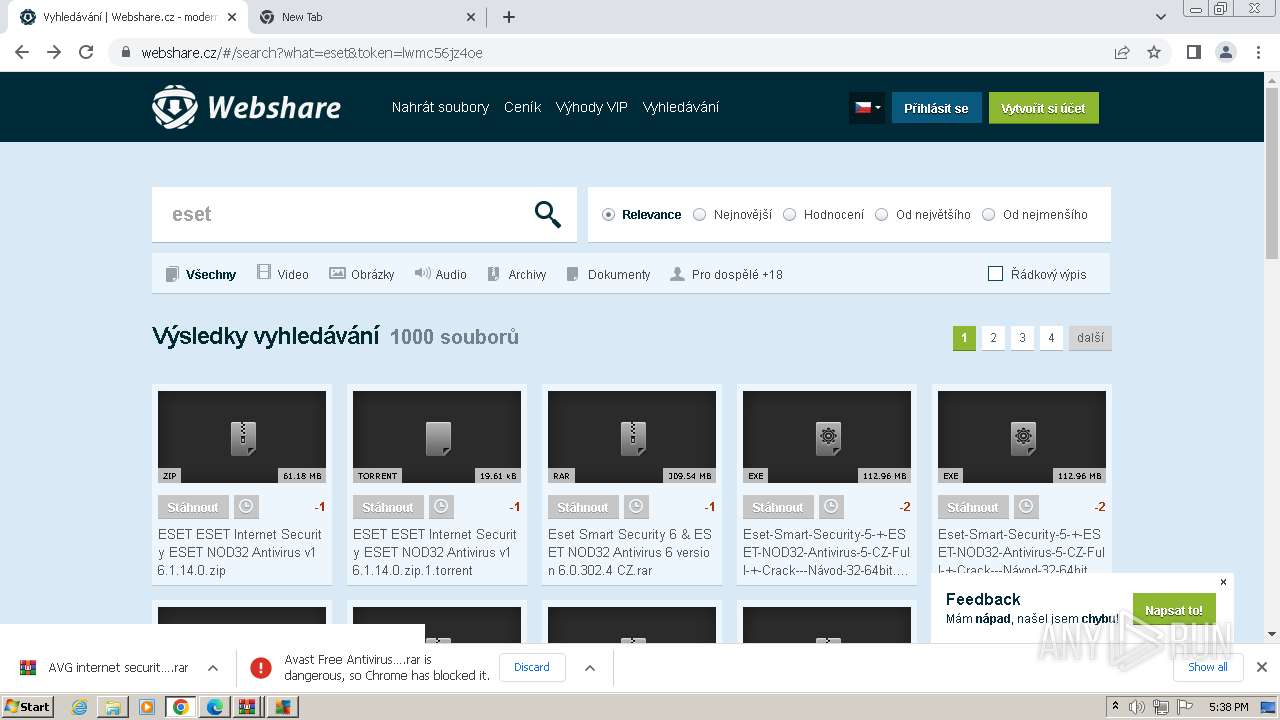Screen dimensions: 1280x720
Task: Open Nahrát soubory menu item
Action: click(440, 107)
